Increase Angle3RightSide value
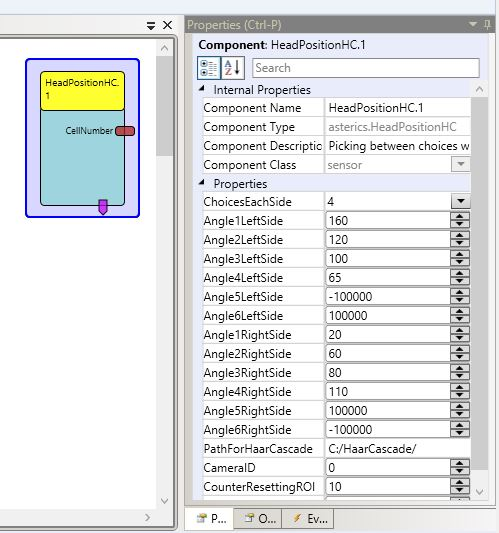499x533 pixels. click(x=460, y=368)
